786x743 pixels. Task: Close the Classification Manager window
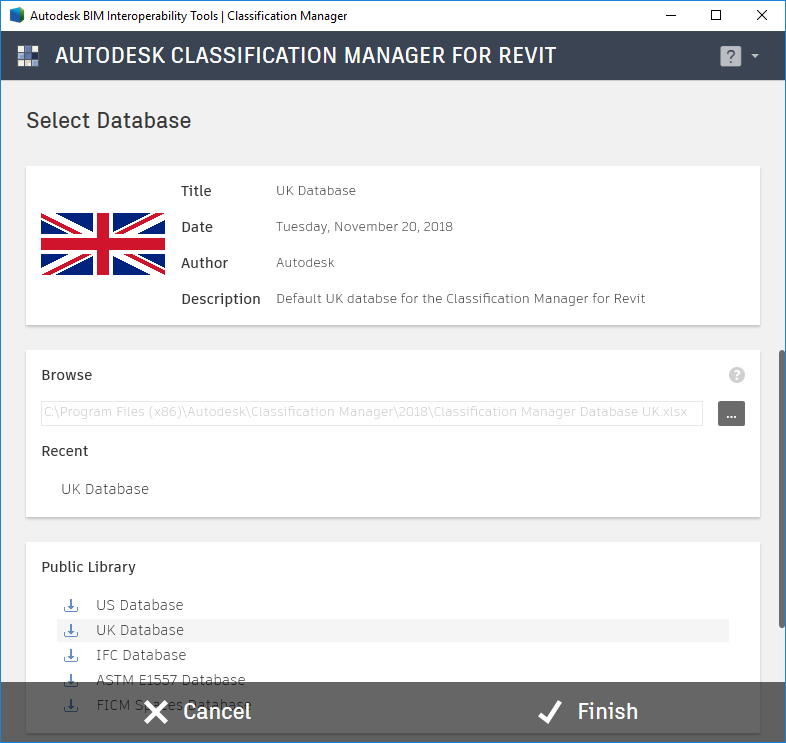pyautogui.click(x=761, y=16)
